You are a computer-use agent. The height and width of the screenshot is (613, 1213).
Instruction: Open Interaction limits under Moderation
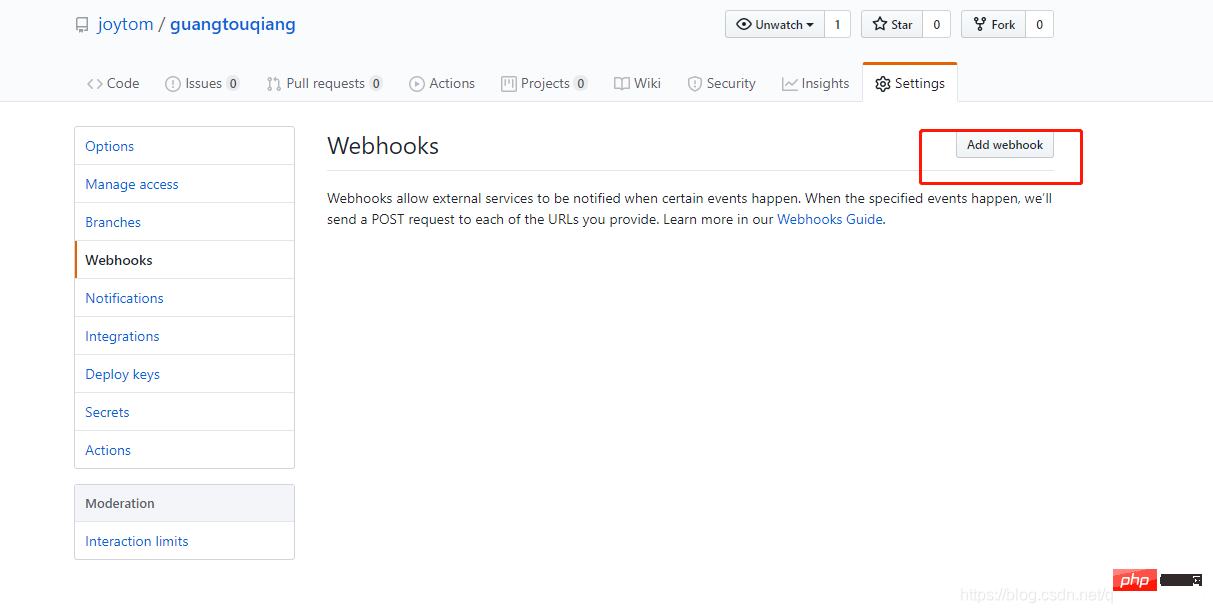(x=185, y=541)
